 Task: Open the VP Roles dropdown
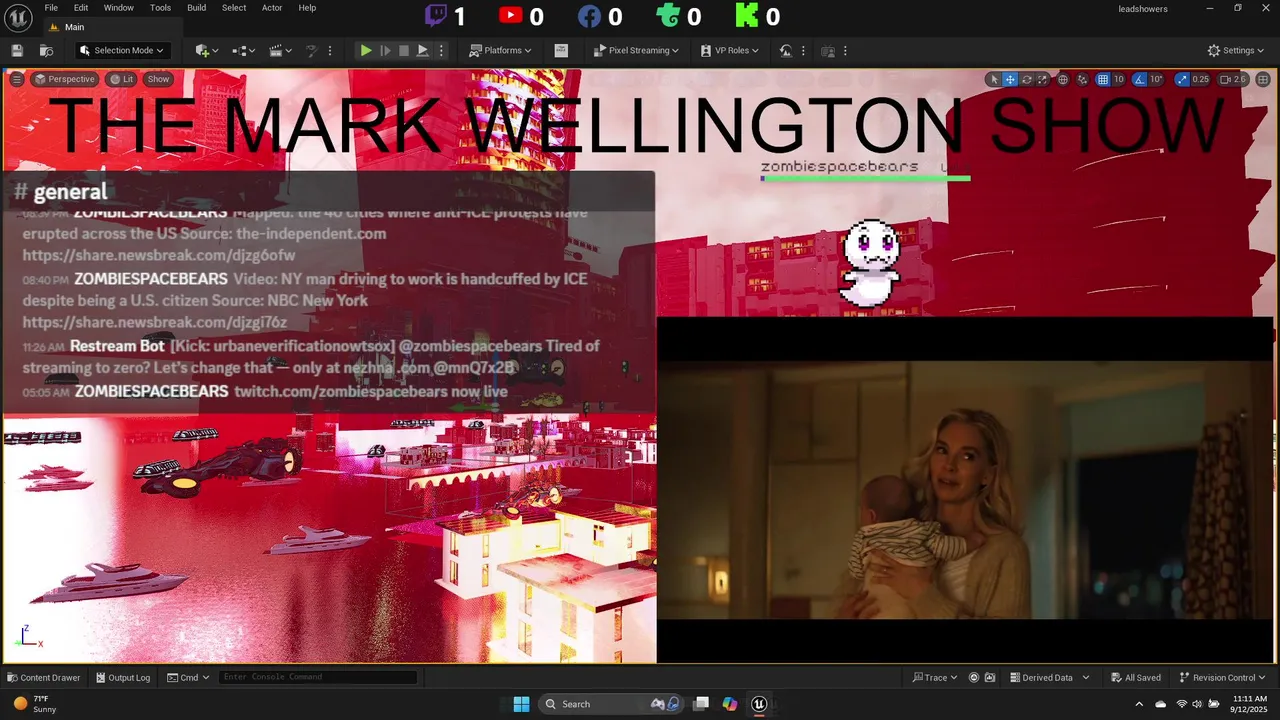[x=729, y=50]
